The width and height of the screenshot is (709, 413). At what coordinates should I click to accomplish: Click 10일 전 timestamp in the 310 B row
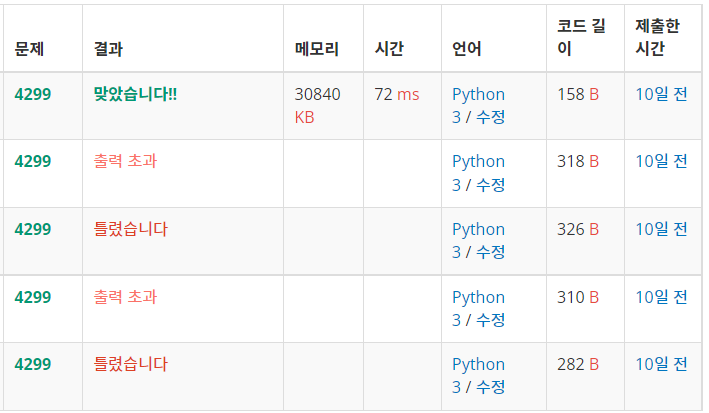click(x=662, y=297)
